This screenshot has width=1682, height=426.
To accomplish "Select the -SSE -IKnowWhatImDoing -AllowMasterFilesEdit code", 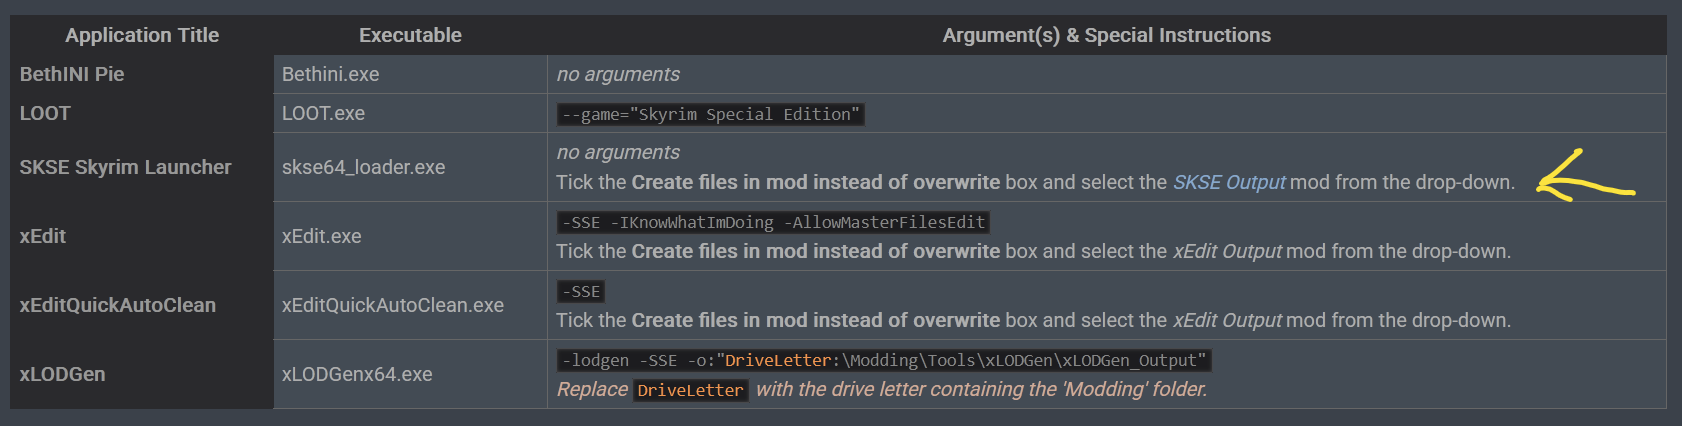I will coord(773,222).
